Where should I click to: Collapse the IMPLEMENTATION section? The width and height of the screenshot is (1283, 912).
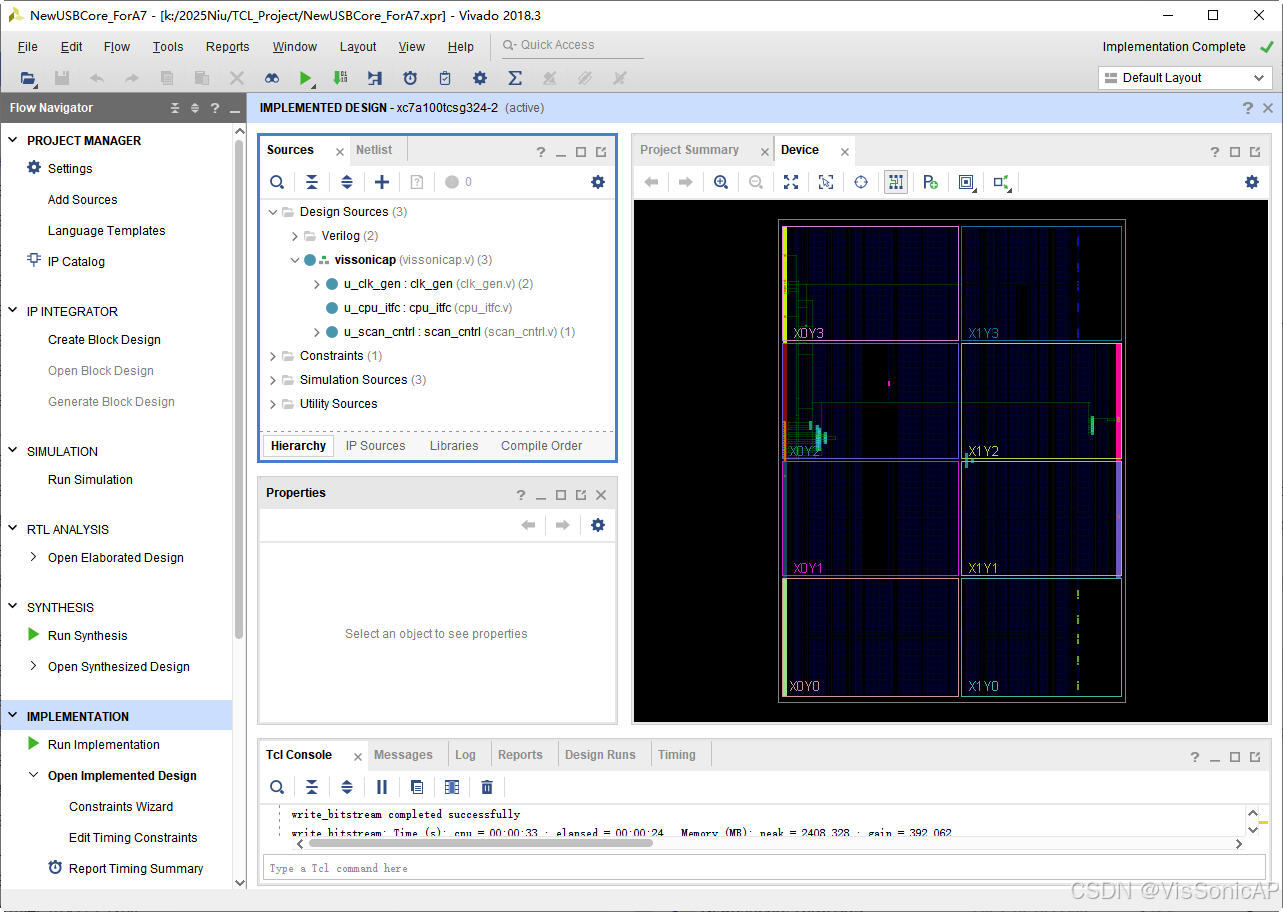click(13, 716)
